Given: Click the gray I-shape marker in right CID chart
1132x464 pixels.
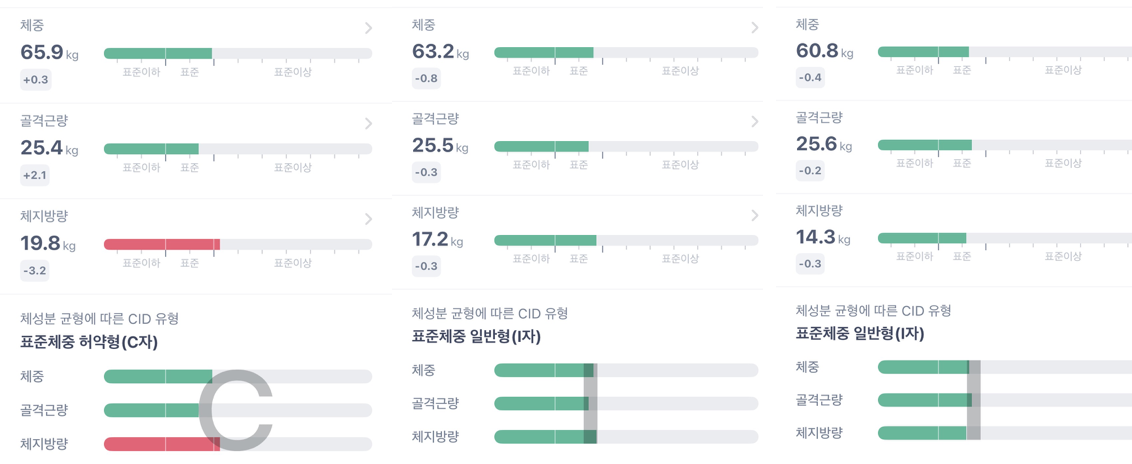Looking at the screenshot, I should click(x=974, y=400).
